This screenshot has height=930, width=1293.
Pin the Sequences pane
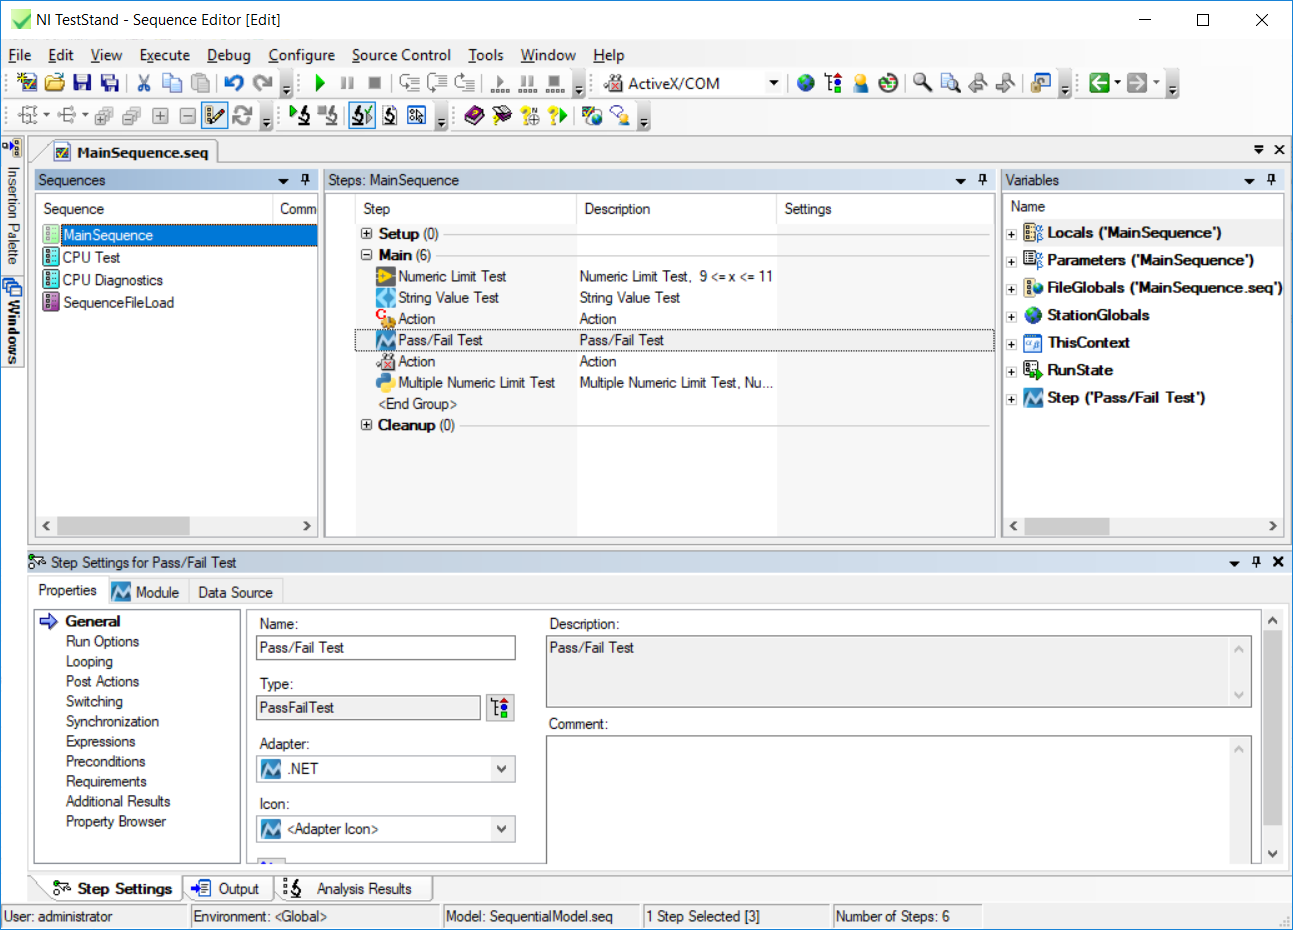click(x=305, y=180)
